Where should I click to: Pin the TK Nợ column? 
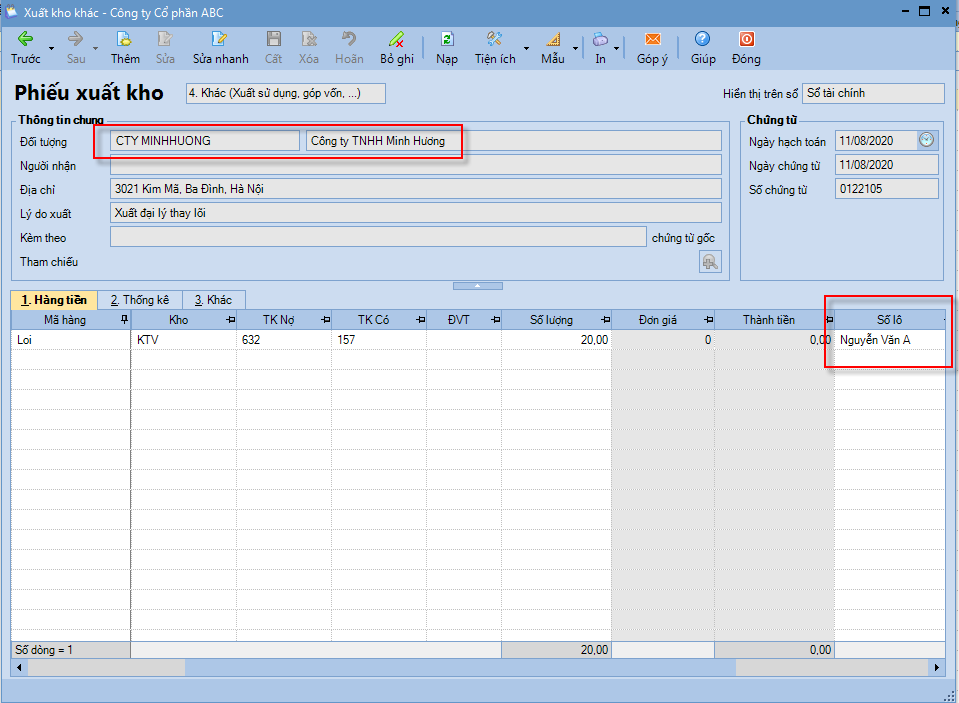pyautogui.click(x=325, y=319)
